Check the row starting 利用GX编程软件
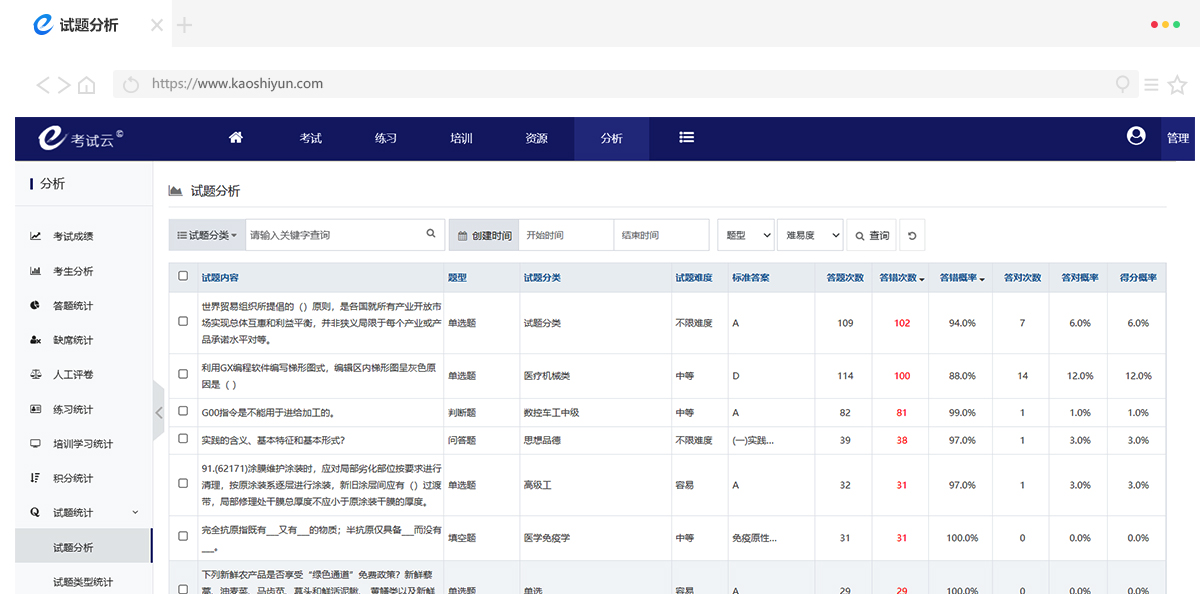Image resolution: width=1200 pixels, height=594 pixels. pyautogui.click(x=183, y=374)
